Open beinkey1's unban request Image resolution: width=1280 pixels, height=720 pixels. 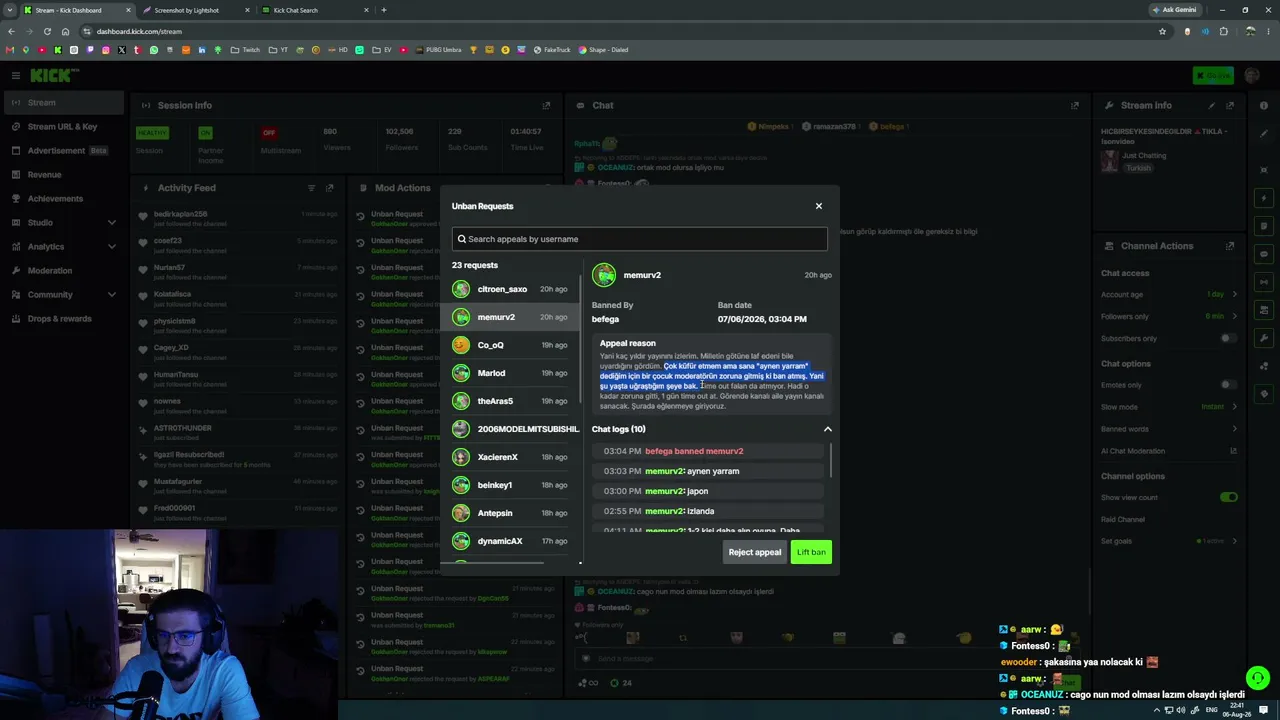click(510, 485)
